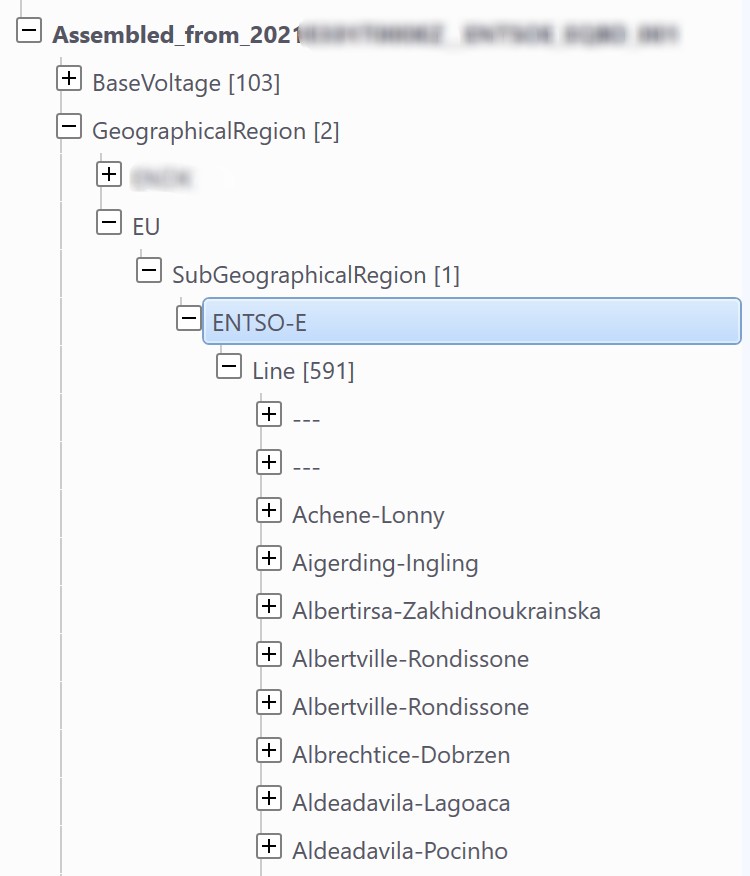Select the second Albertville-Rondissone label
The height and width of the screenshot is (876, 750).
410,706
